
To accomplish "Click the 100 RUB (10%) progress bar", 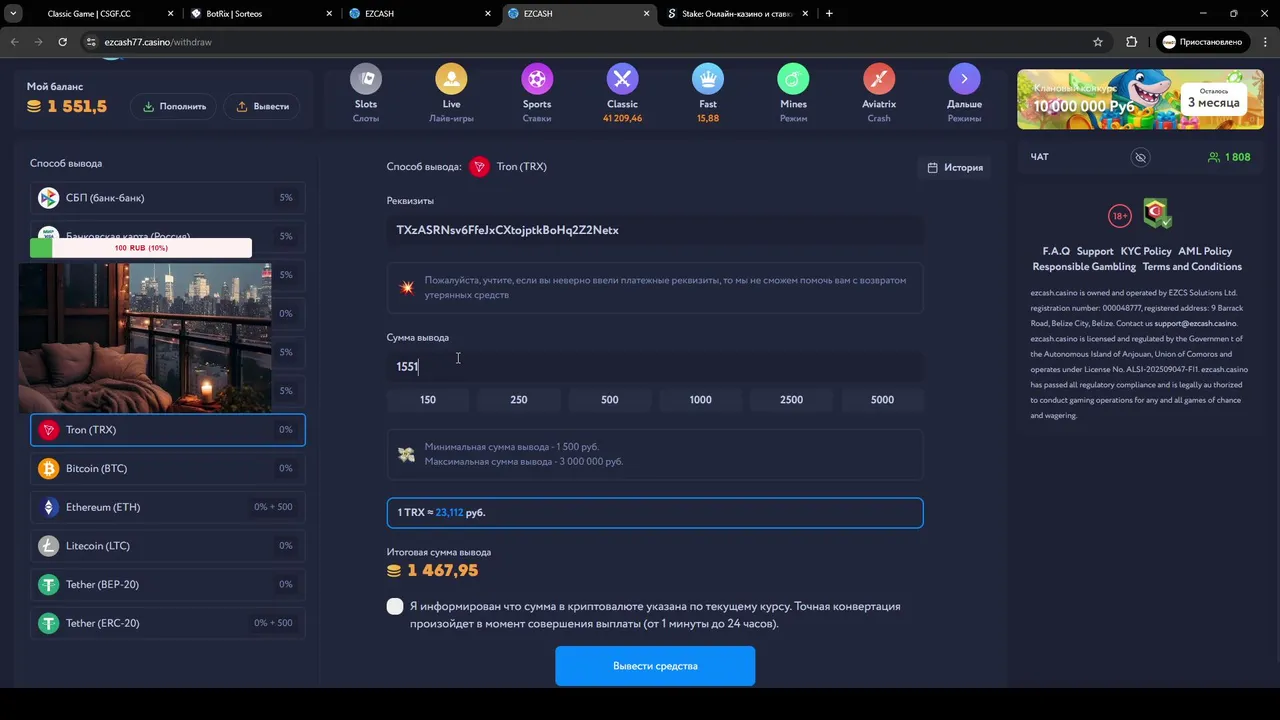I will [141, 248].
